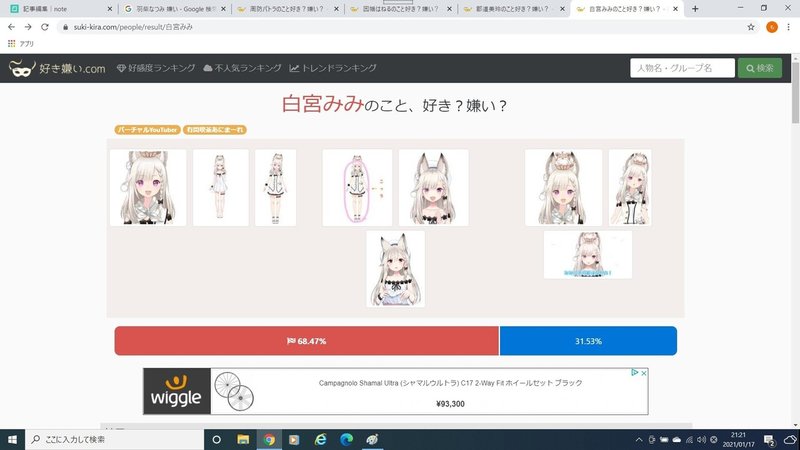The image size is (800, 450).
Task: Bookmark this page with the star icon
Action: tap(751, 27)
